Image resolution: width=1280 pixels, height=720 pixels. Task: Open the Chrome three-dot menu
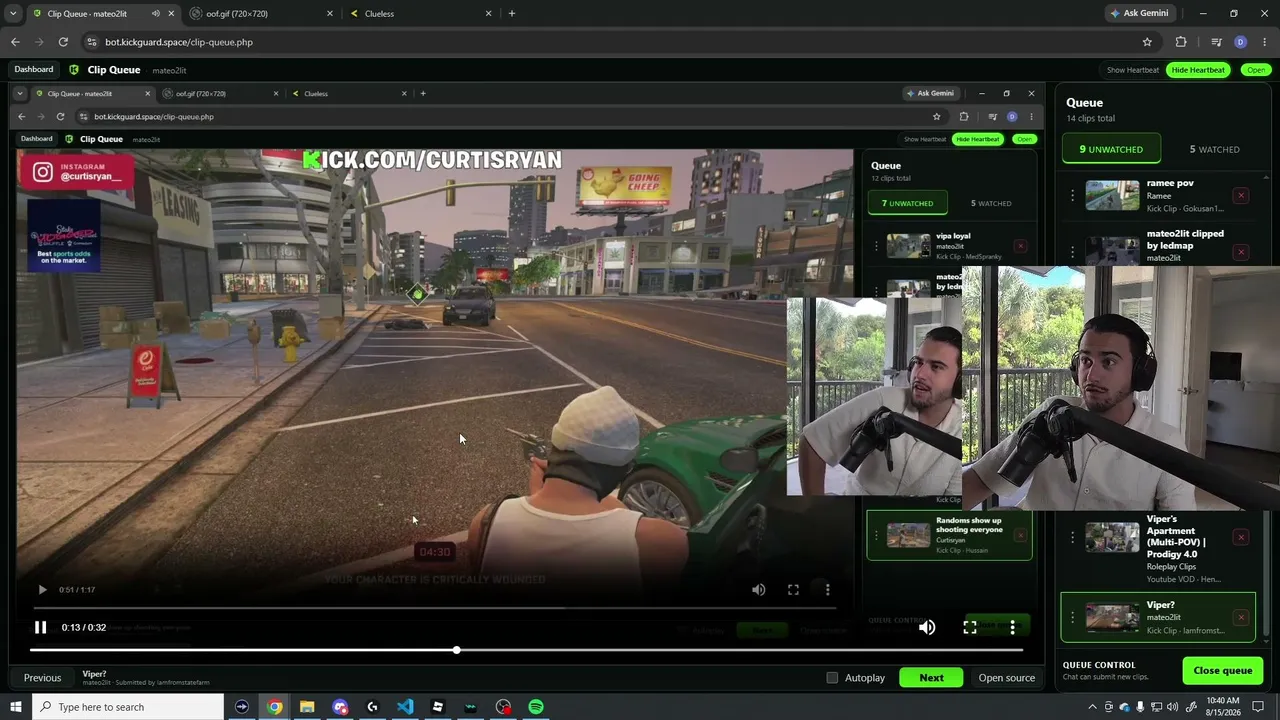[x=1265, y=42]
